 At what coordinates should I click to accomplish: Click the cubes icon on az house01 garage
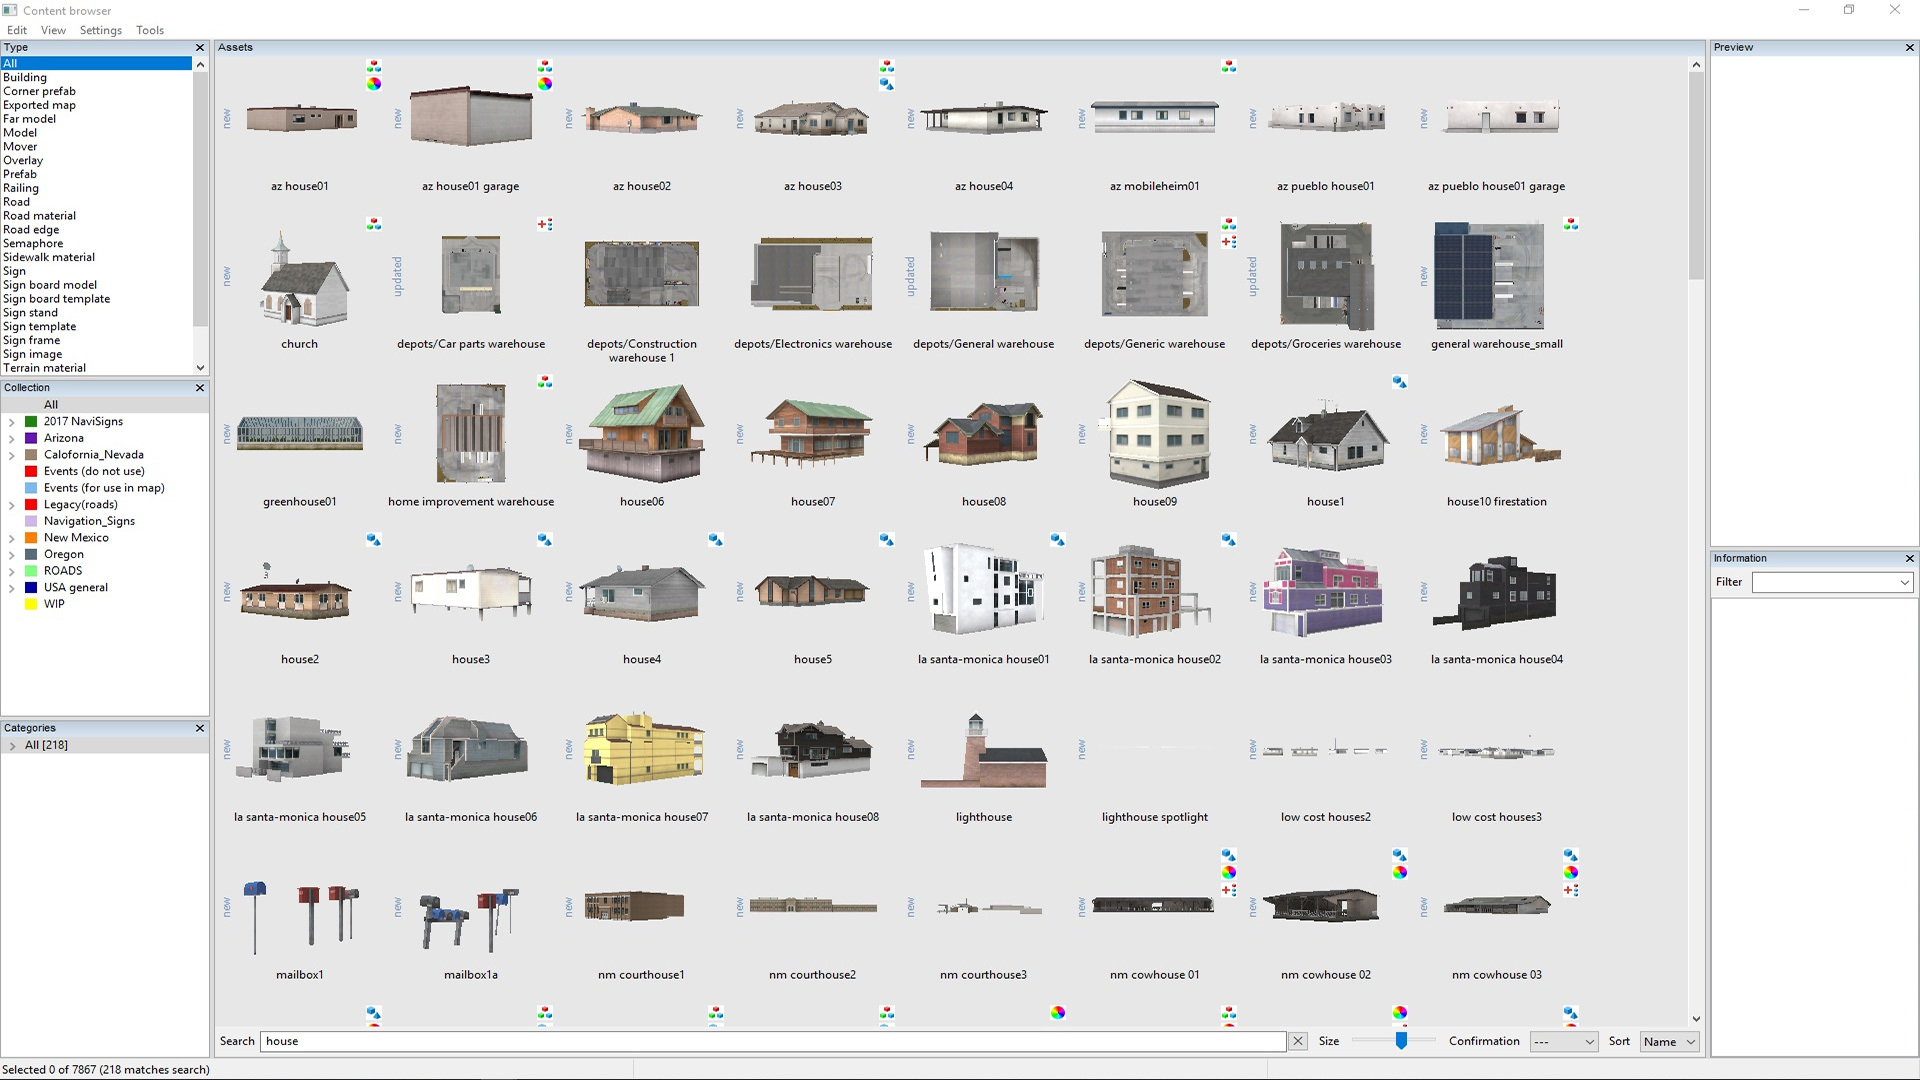[x=545, y=67]
